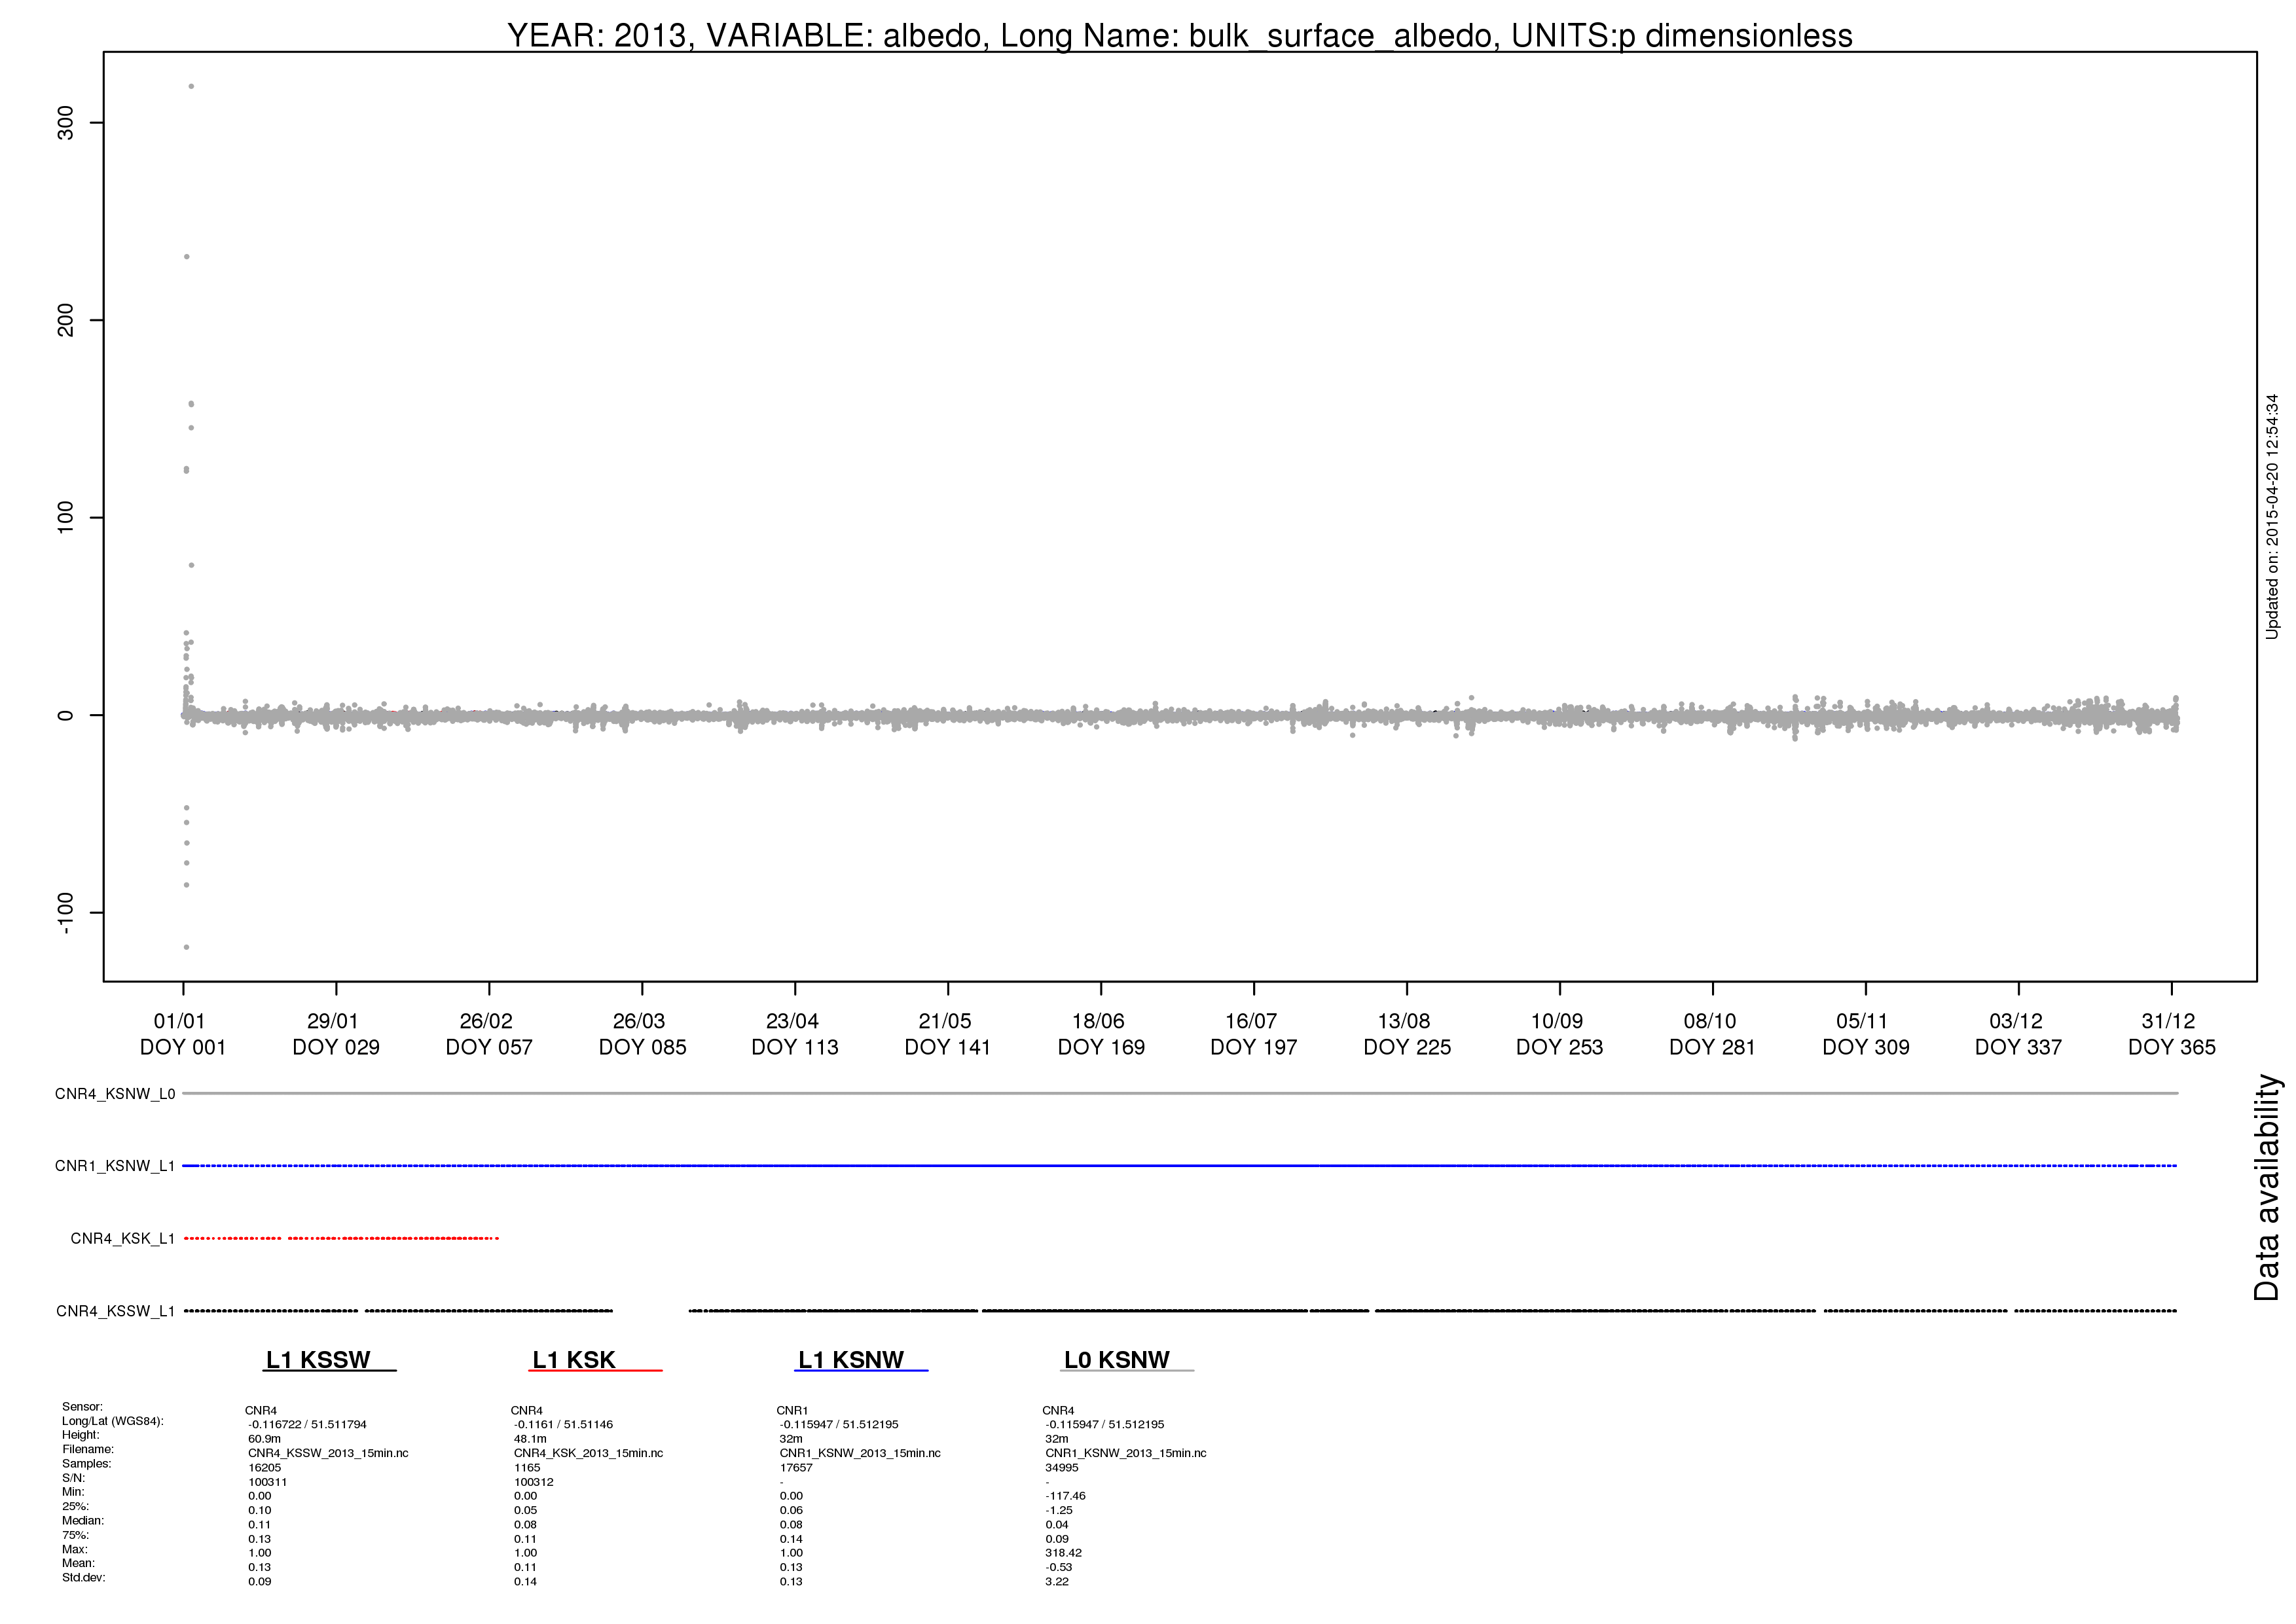Click the y-axis tick label -100
Viewport: 2296px width, 1624px height.
[65, 913]
